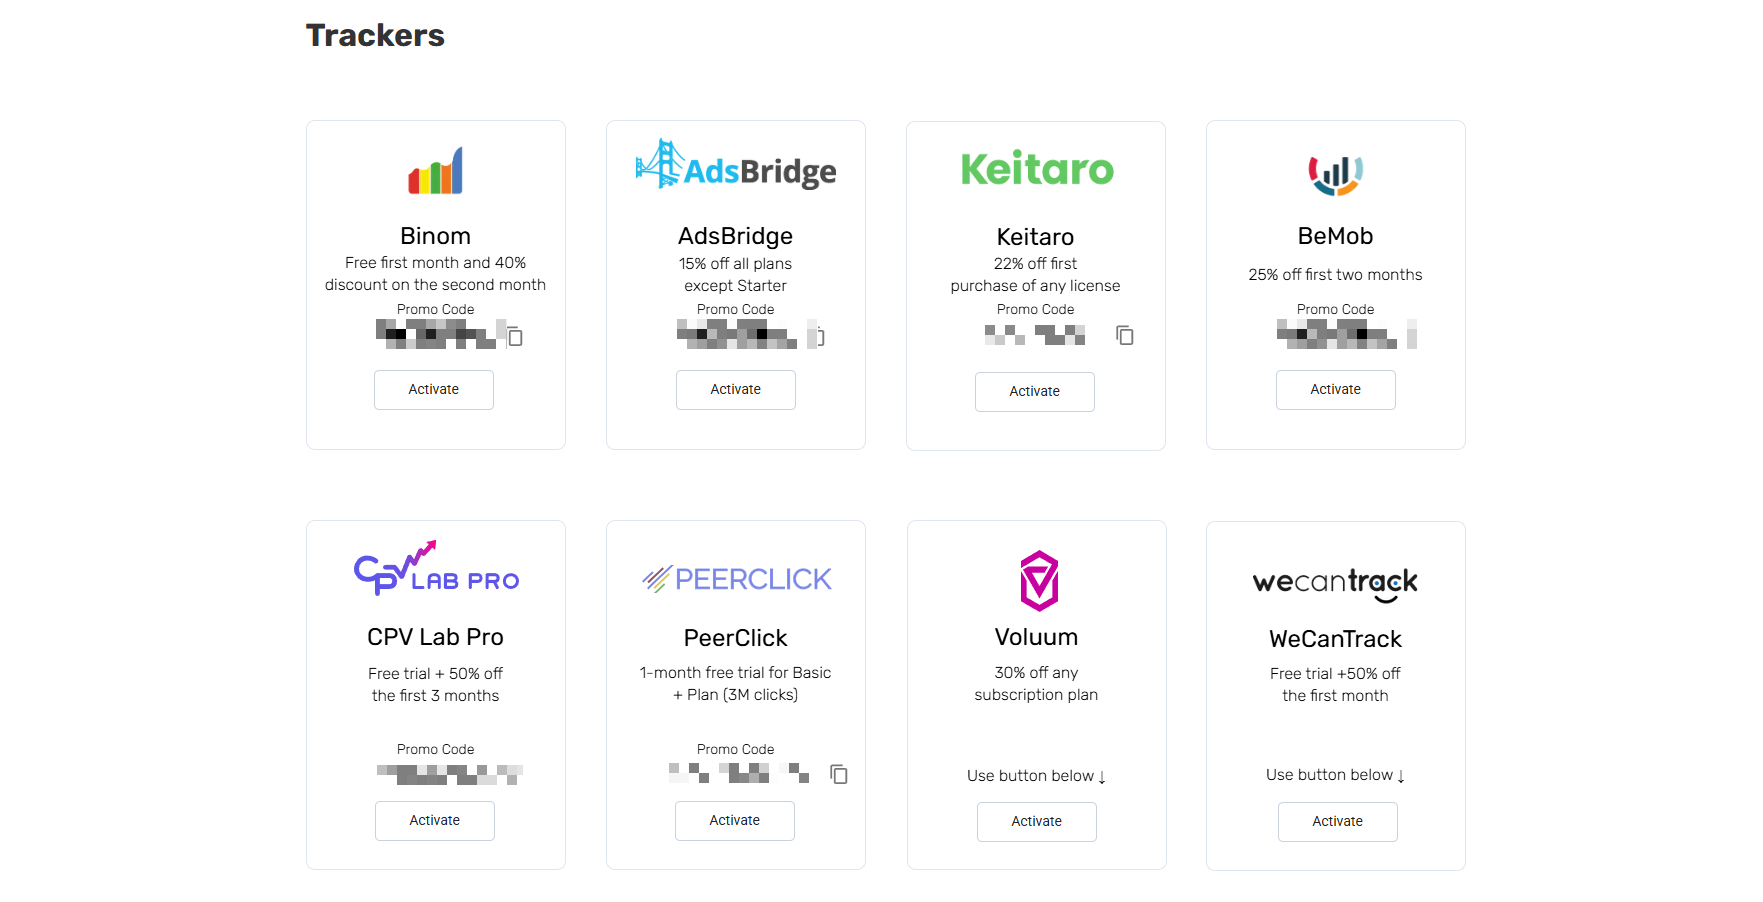Activate the Keitaro license deal
Viewport: 1763px width, 902px height.
1034,391
